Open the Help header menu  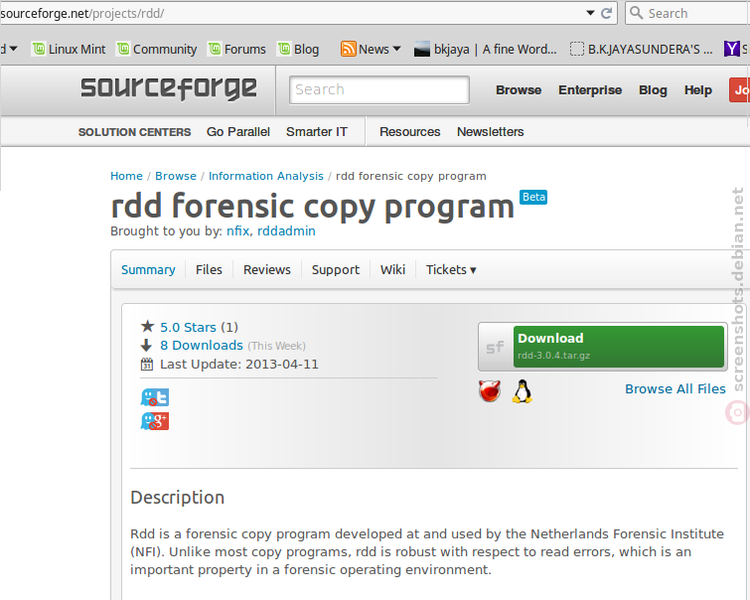[x=698, y=90]
